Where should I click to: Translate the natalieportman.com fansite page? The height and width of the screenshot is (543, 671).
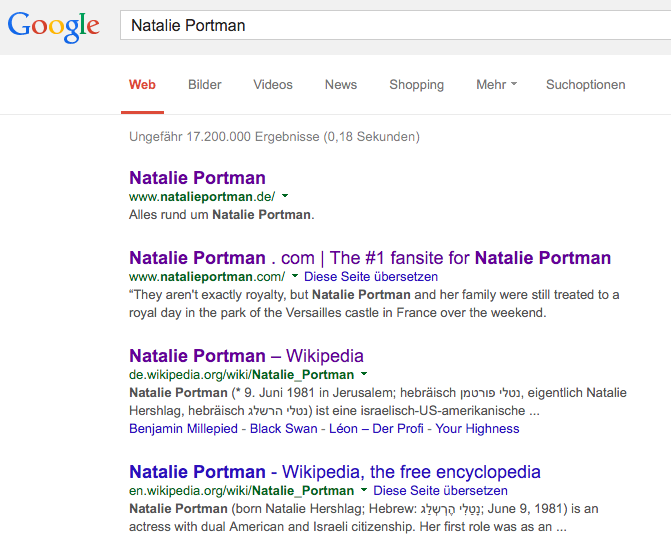tap(371, 277)
